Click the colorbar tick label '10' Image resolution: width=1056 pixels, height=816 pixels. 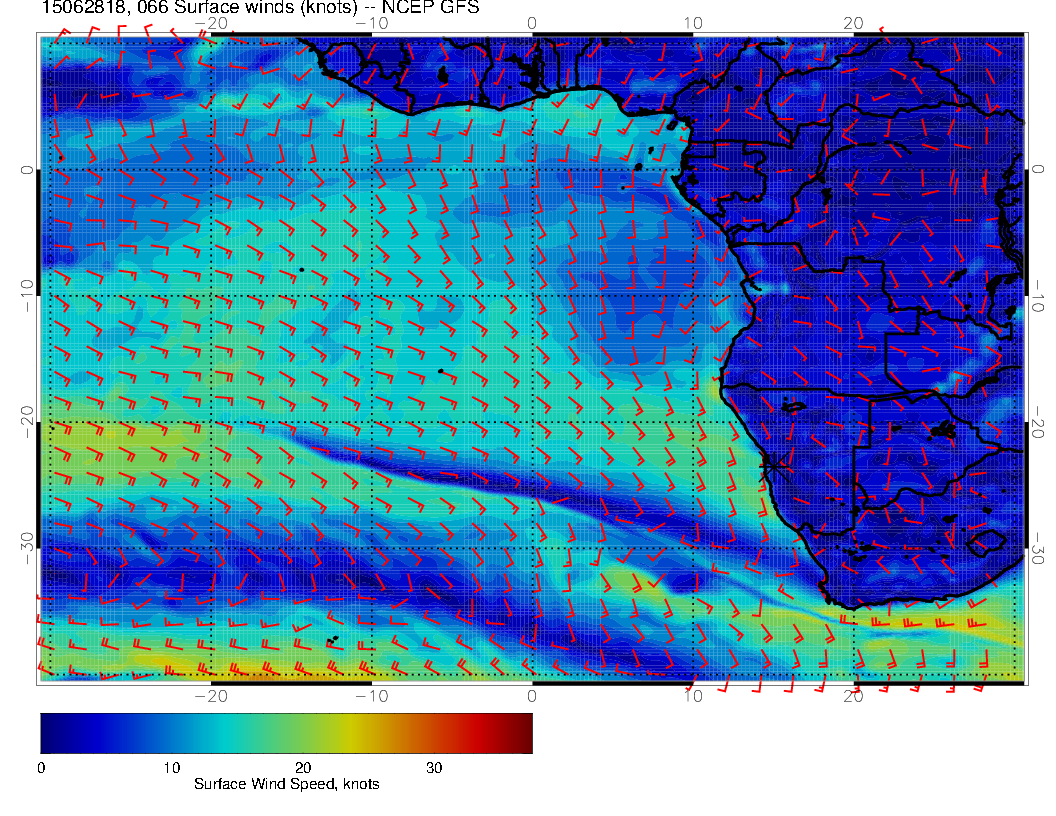click(x=171, y=768)
